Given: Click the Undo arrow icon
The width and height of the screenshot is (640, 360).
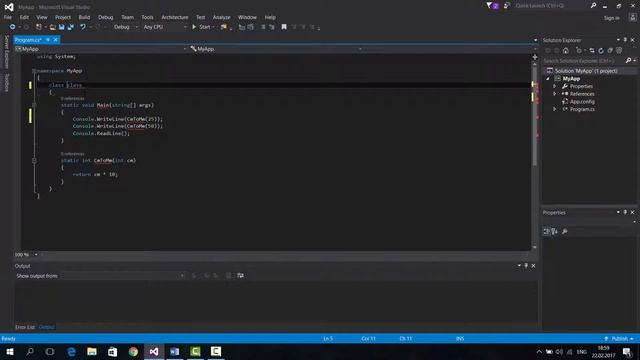Looking at the screenshot, I should click(83, 27).
